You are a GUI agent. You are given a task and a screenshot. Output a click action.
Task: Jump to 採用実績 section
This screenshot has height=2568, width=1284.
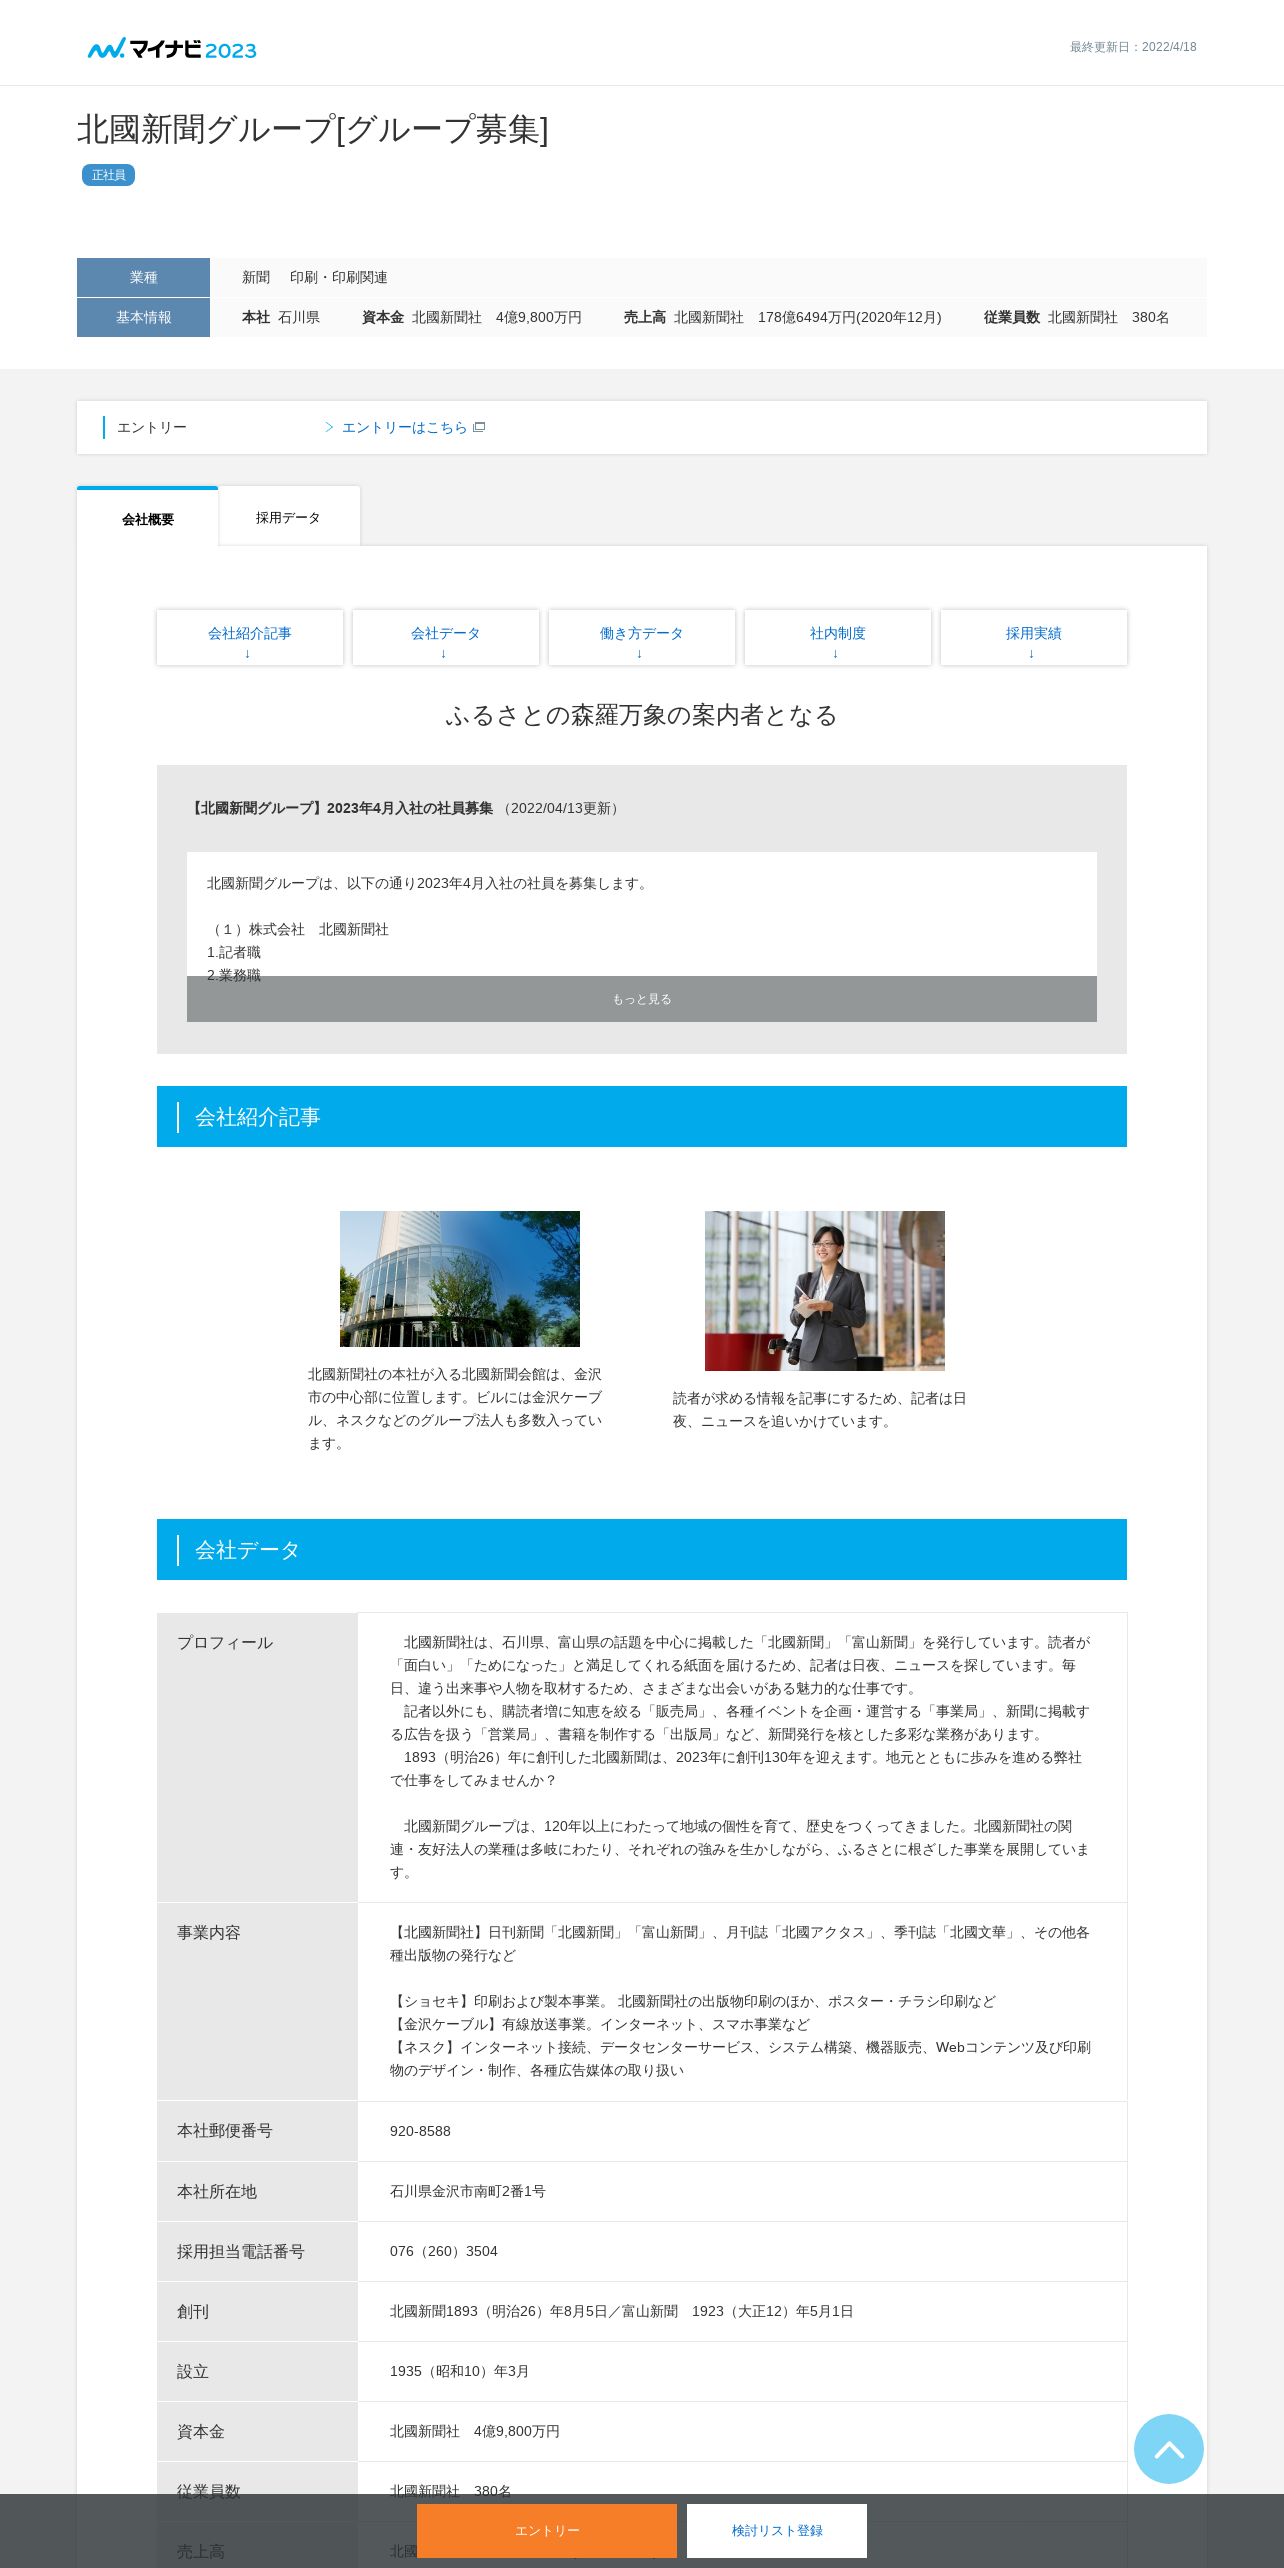pos(1034,638)
